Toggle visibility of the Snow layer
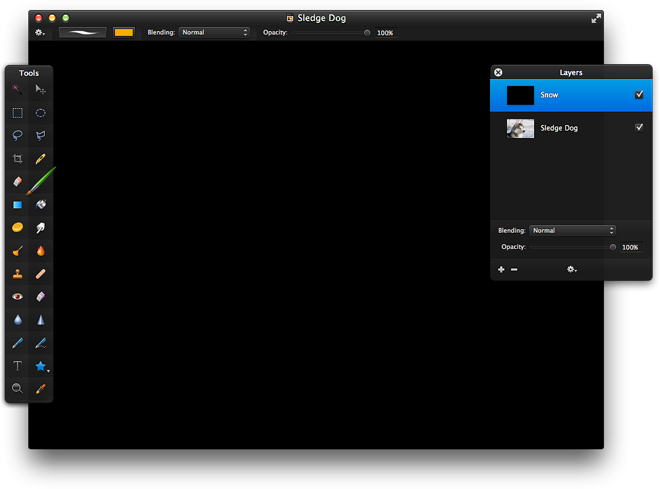The height and width of the screenshot is (489, 660). point(639,94)
